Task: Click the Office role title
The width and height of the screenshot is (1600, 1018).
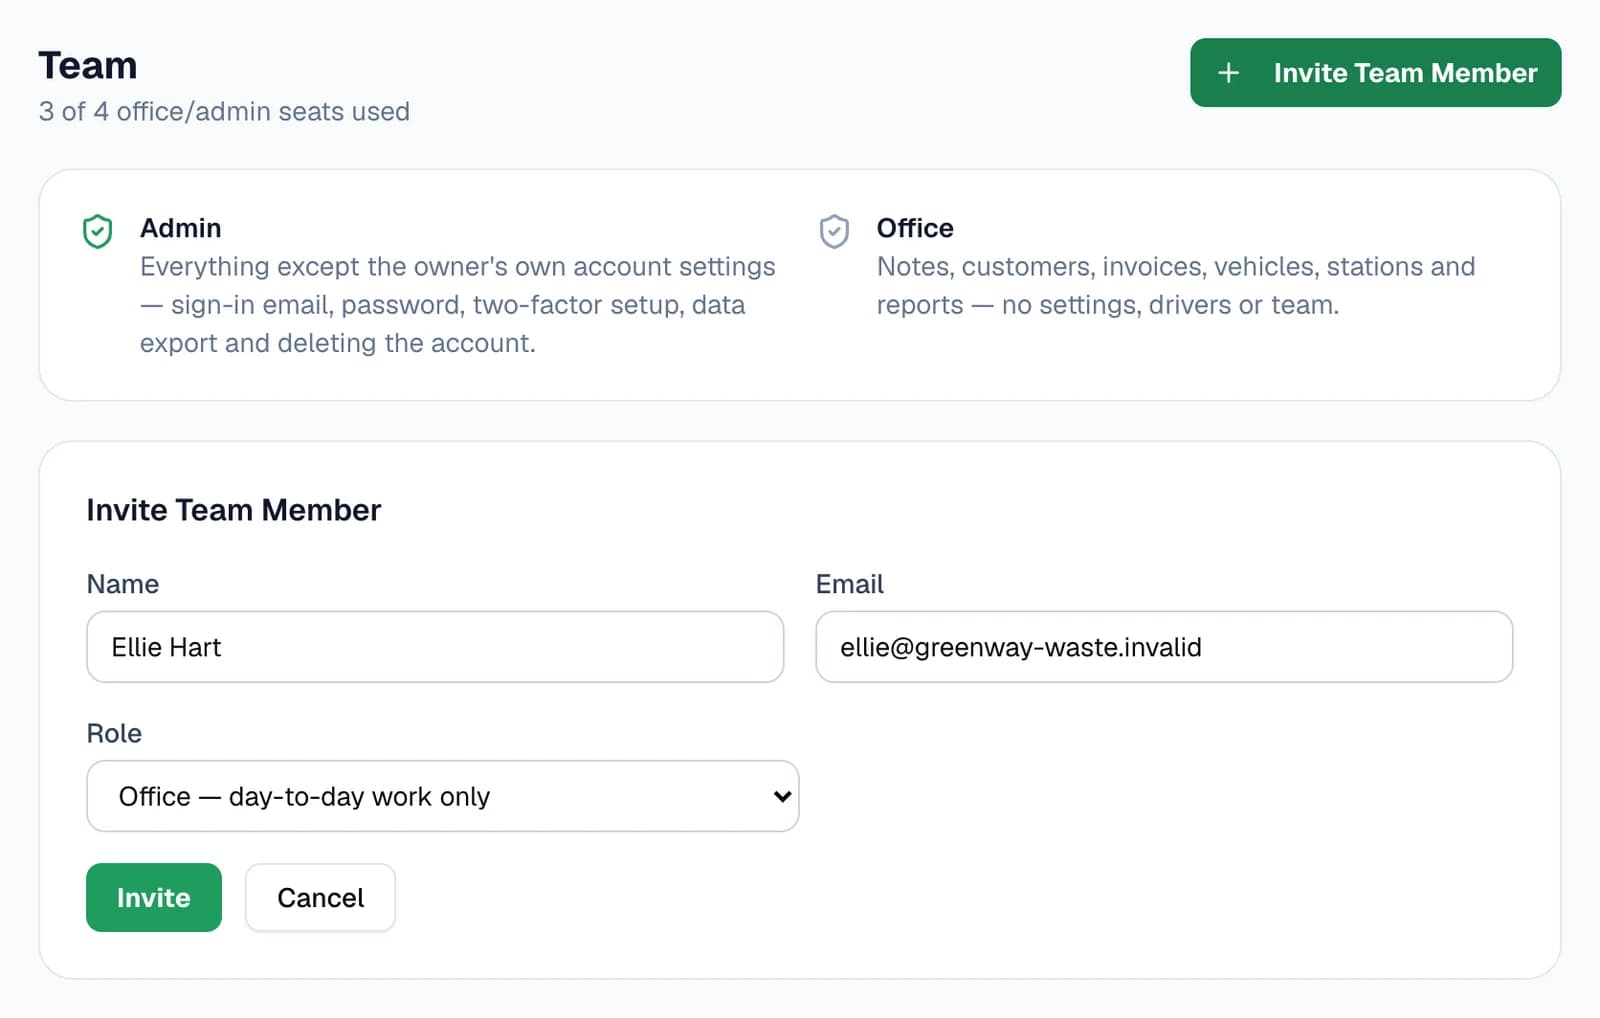Action: tap(915, 228)
